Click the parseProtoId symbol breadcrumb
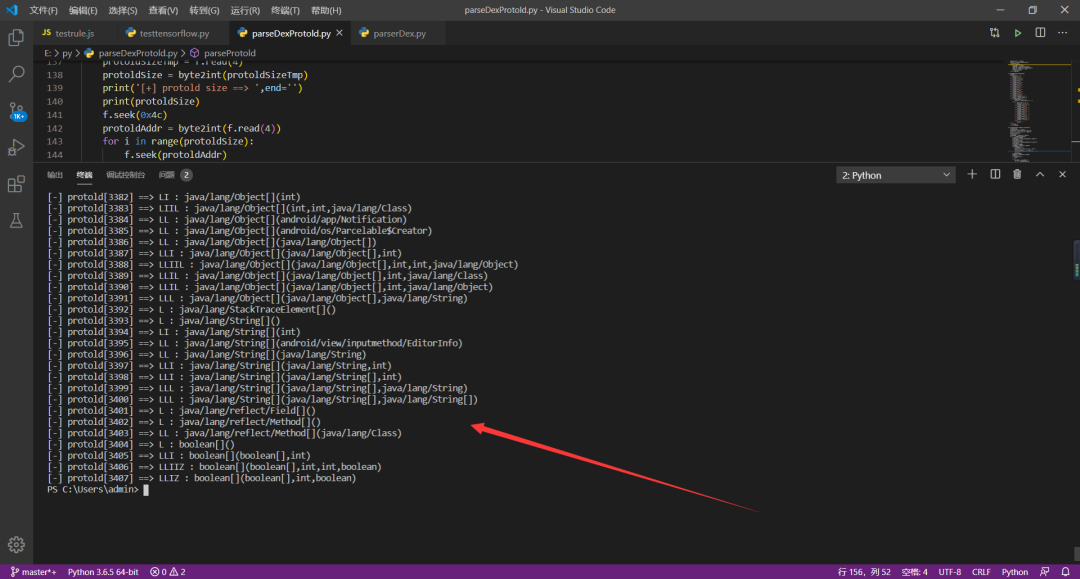Viewport: 1080px width, 579px height. [229, 53]
